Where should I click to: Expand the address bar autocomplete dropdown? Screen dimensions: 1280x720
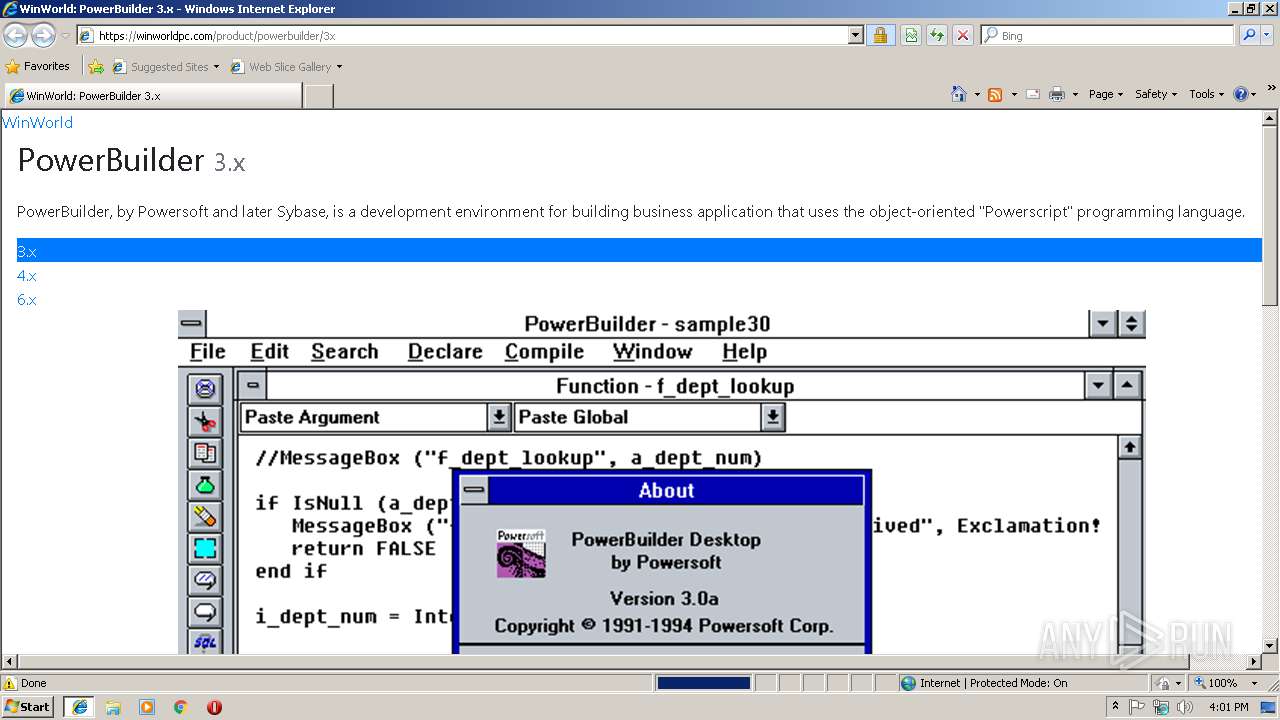855,35
